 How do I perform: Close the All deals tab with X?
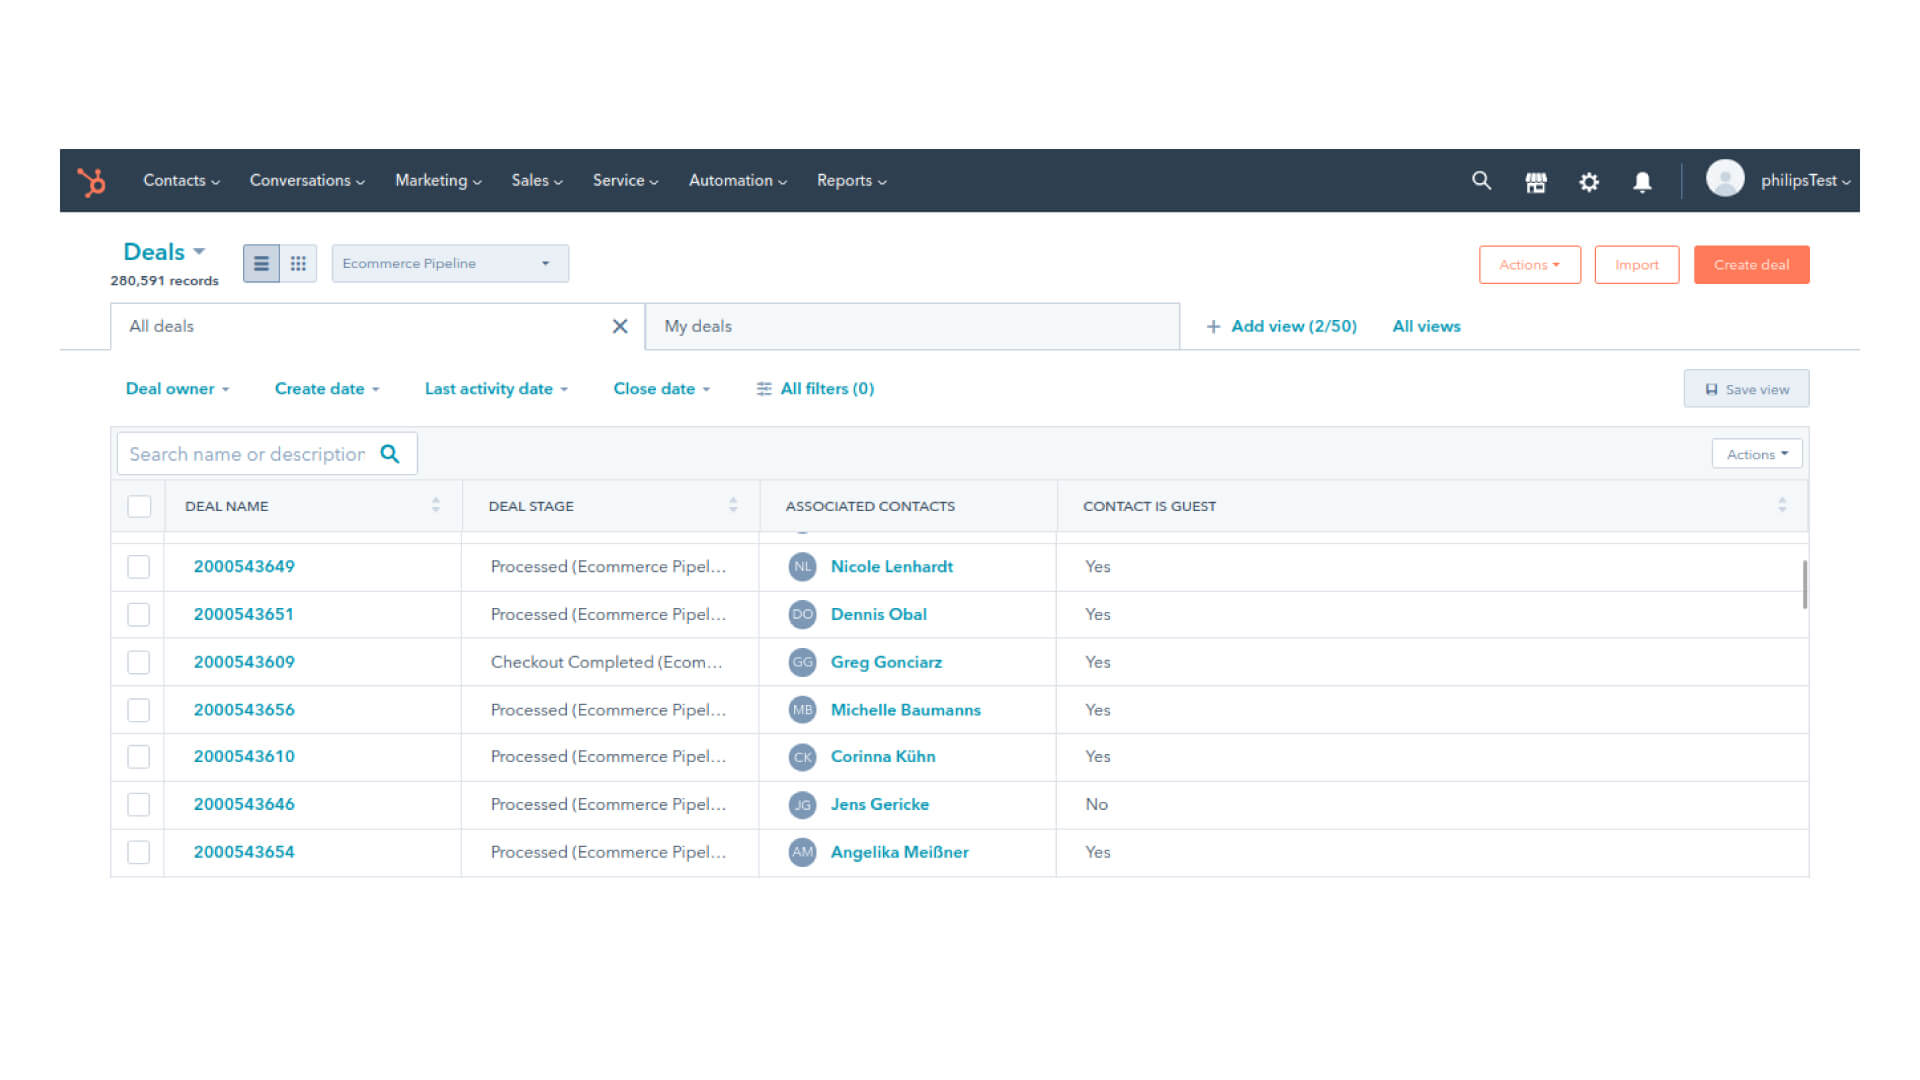click(x=620, y=327)
